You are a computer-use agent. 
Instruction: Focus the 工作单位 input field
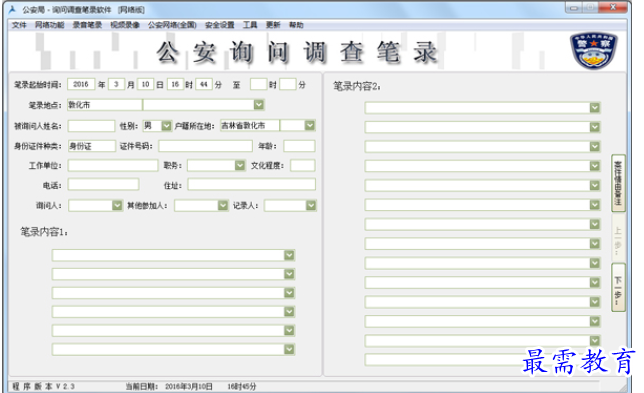pos(113,165)
